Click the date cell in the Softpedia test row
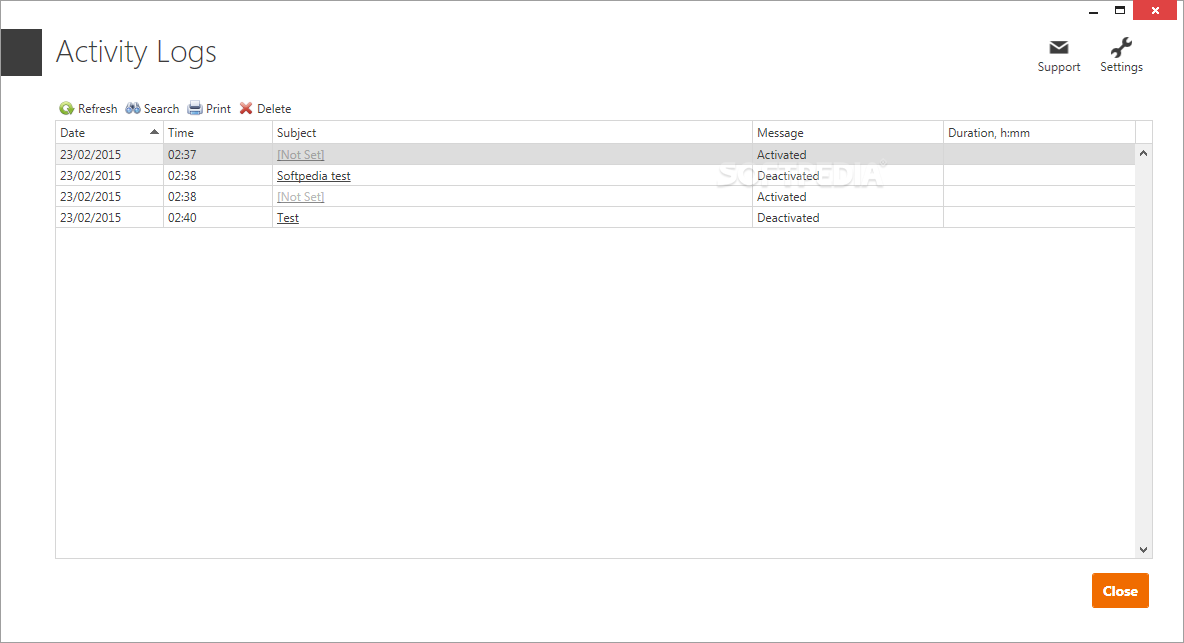Viewport: 1184px width, 643px height. pyautogui.click(x=109, y=176)
